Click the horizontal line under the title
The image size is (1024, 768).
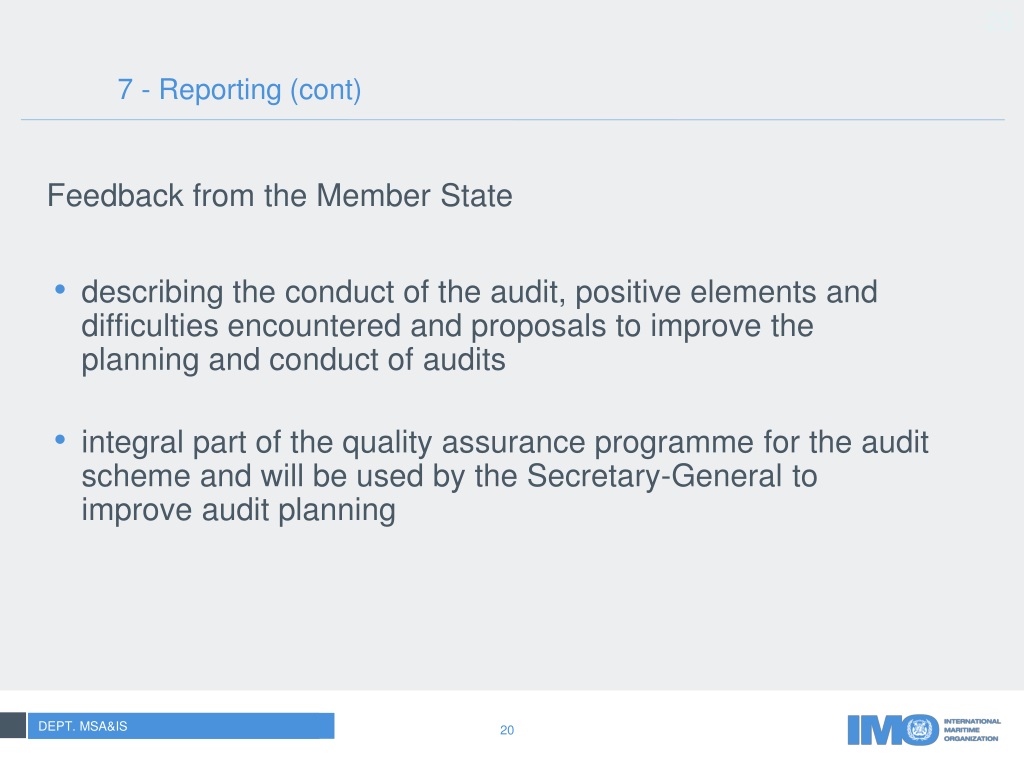point(513,120)
